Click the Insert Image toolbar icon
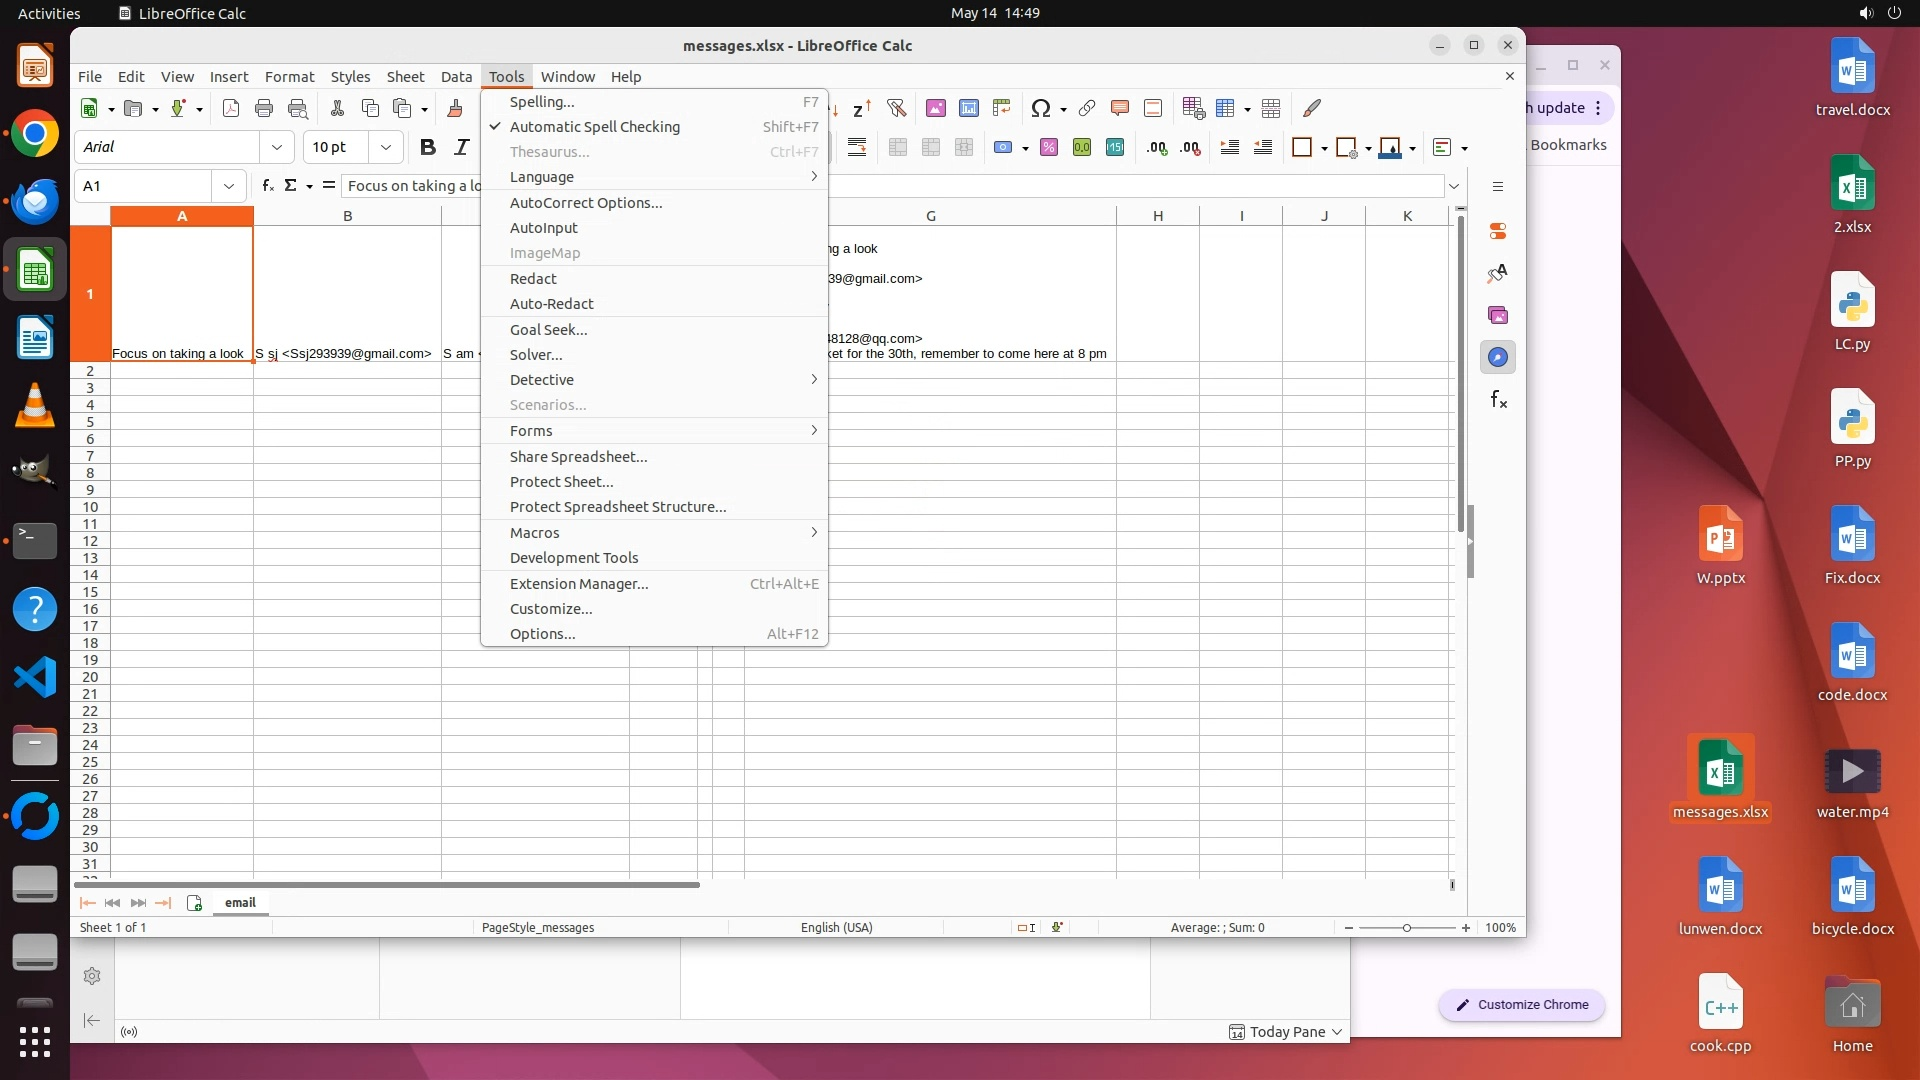Viewport: 1920px width, 1080px height. point(936,108)
